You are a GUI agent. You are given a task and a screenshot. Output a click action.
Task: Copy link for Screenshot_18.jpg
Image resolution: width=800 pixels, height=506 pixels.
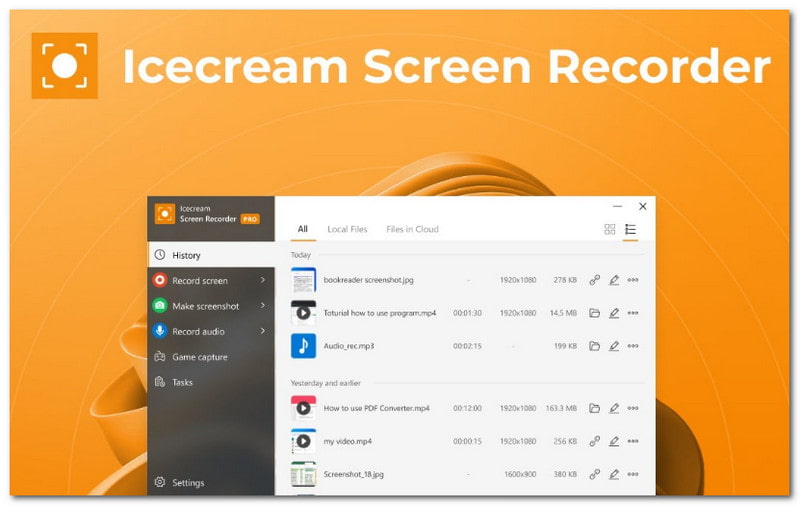(594, 474)
